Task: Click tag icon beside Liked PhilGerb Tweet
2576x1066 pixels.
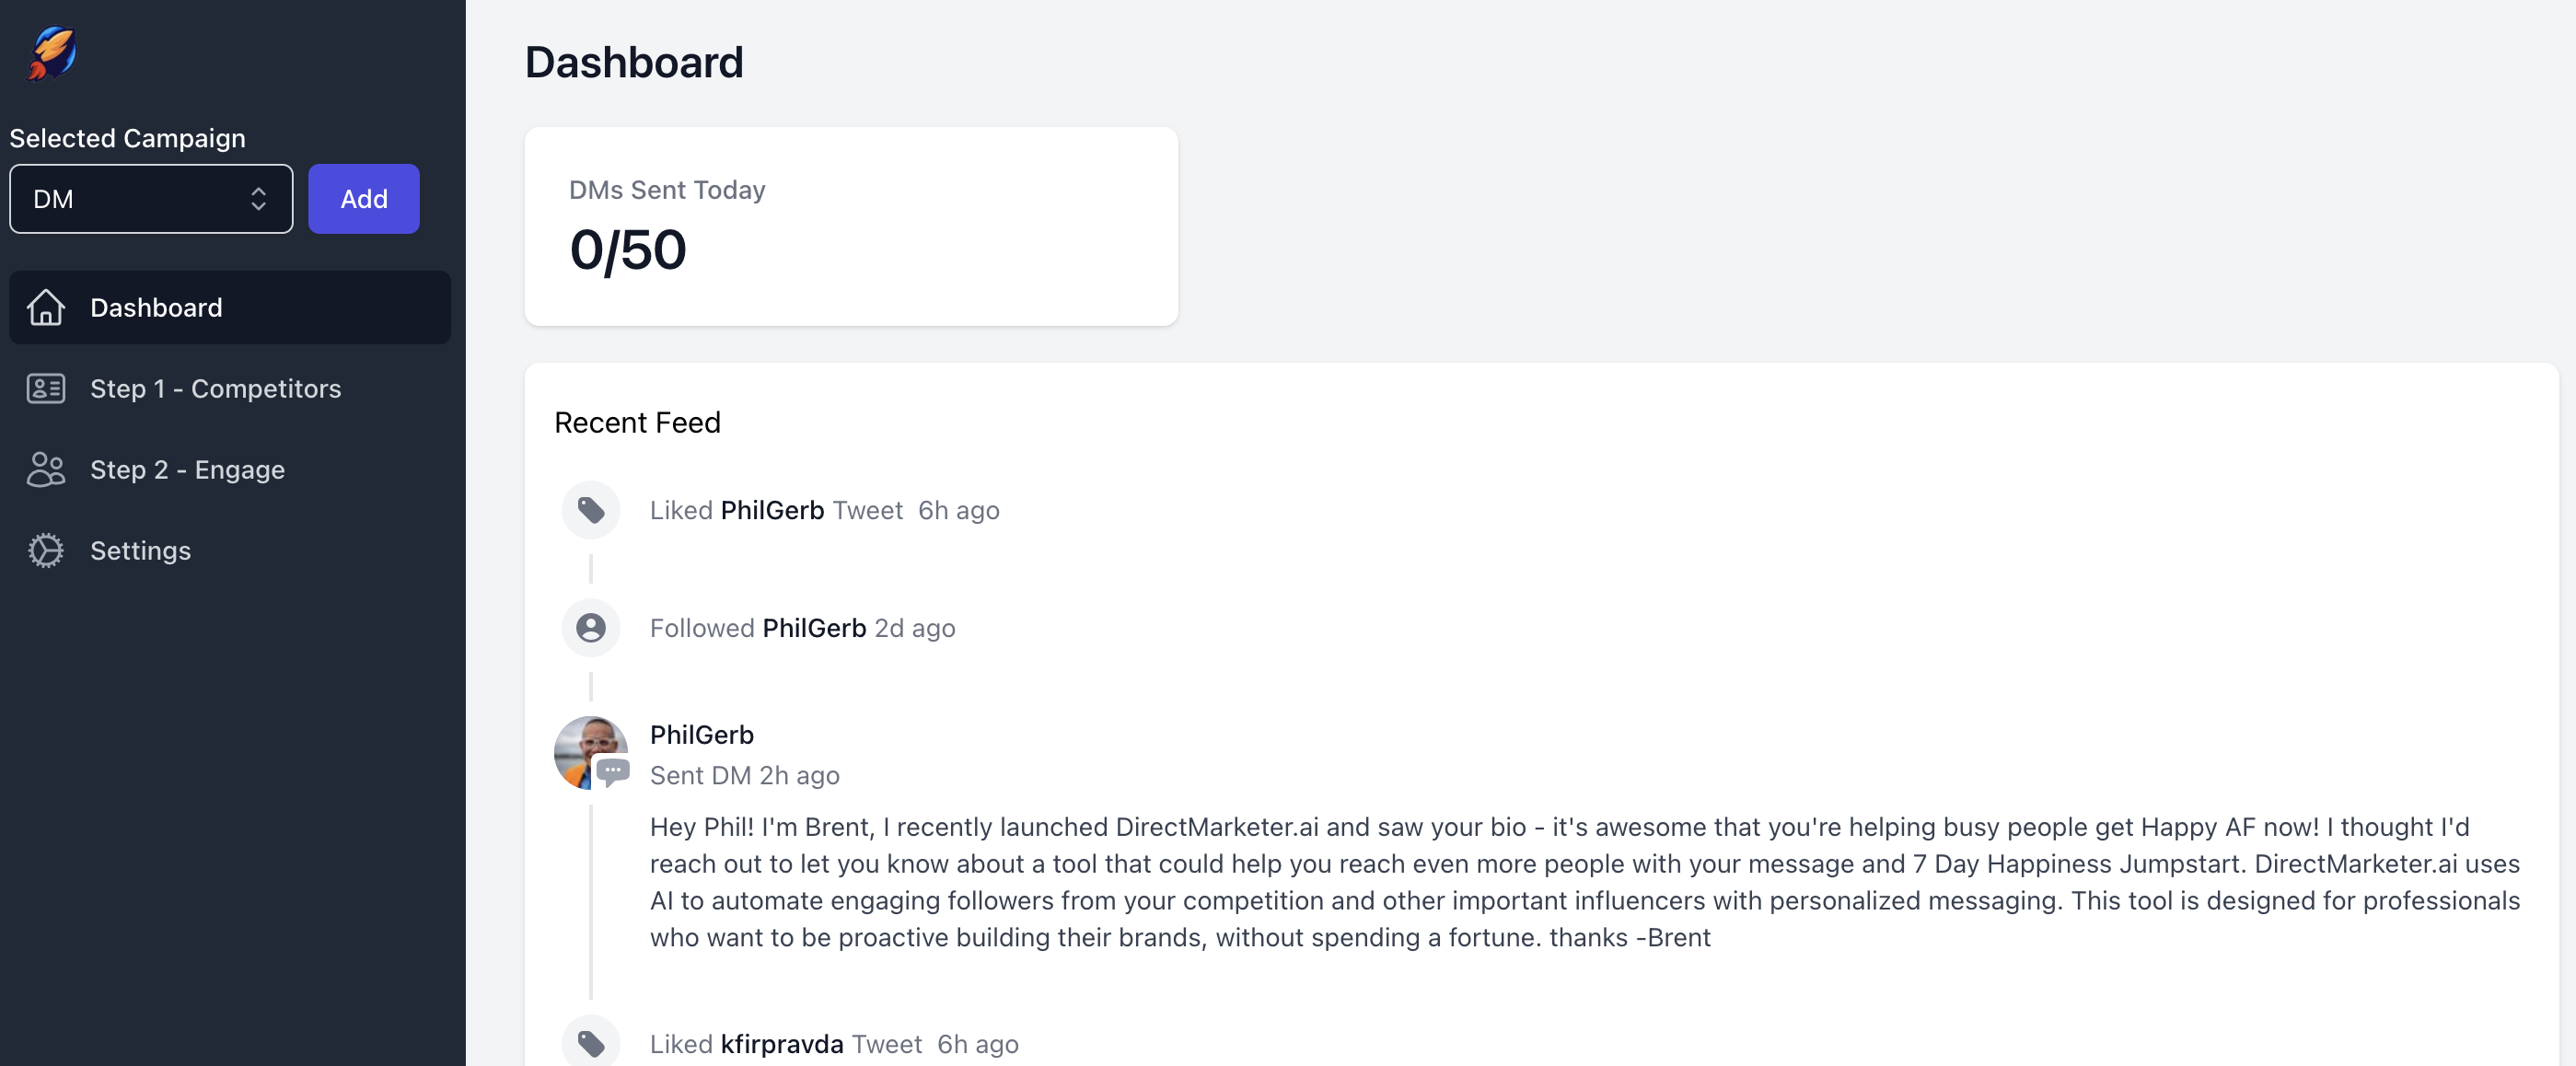Action: pyautogui.click(x=591, y=511)
